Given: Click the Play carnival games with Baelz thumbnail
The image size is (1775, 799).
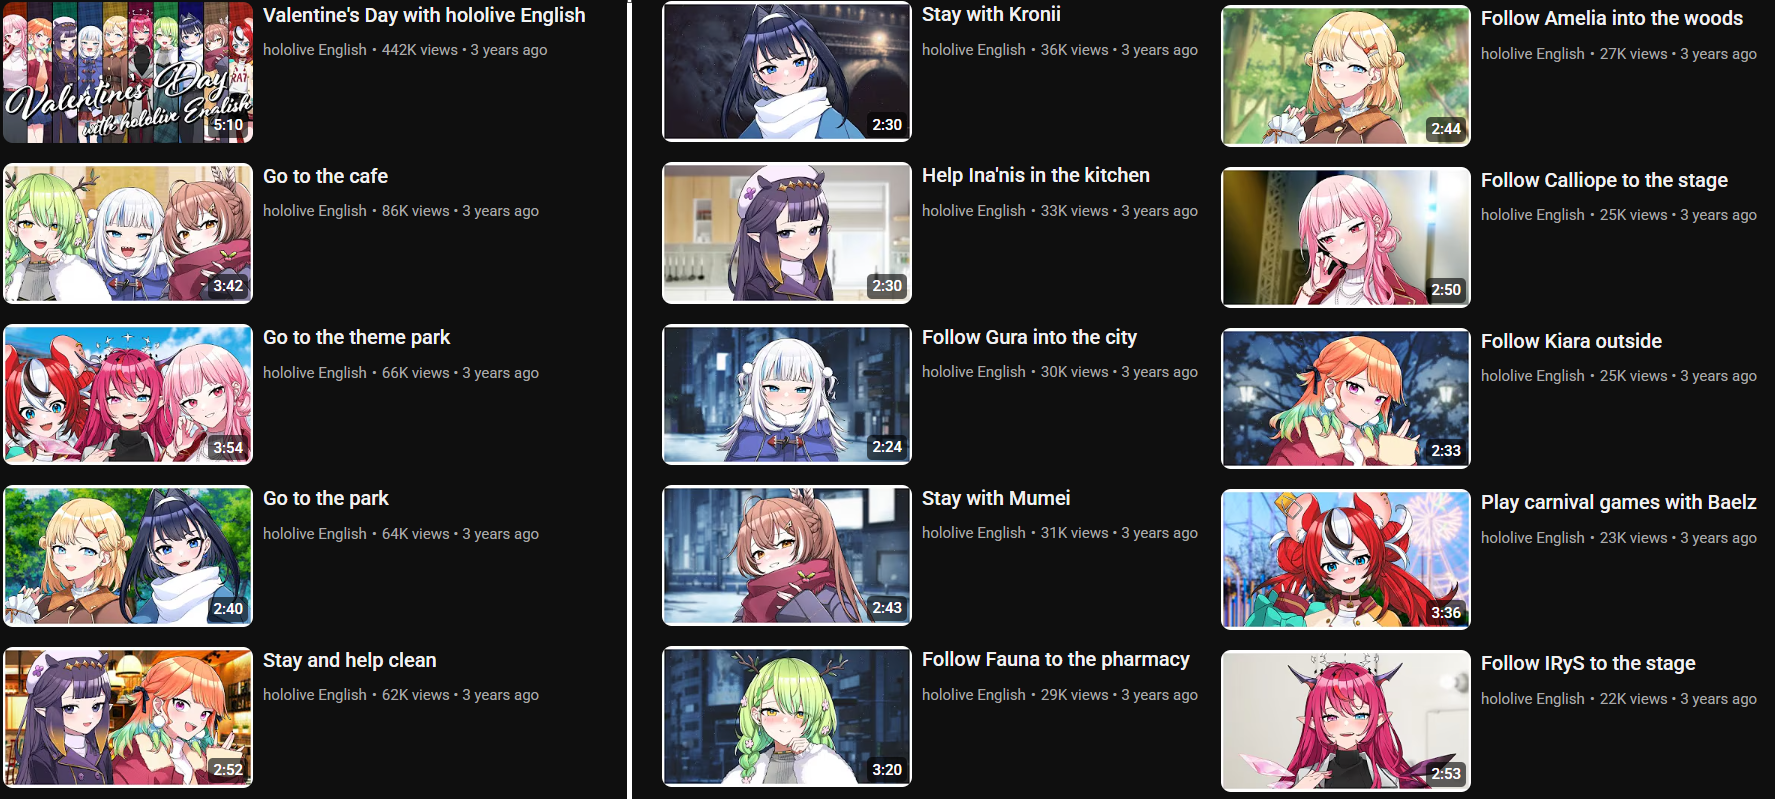Looking at the screenshot, I should click(x=1346, y=559).
